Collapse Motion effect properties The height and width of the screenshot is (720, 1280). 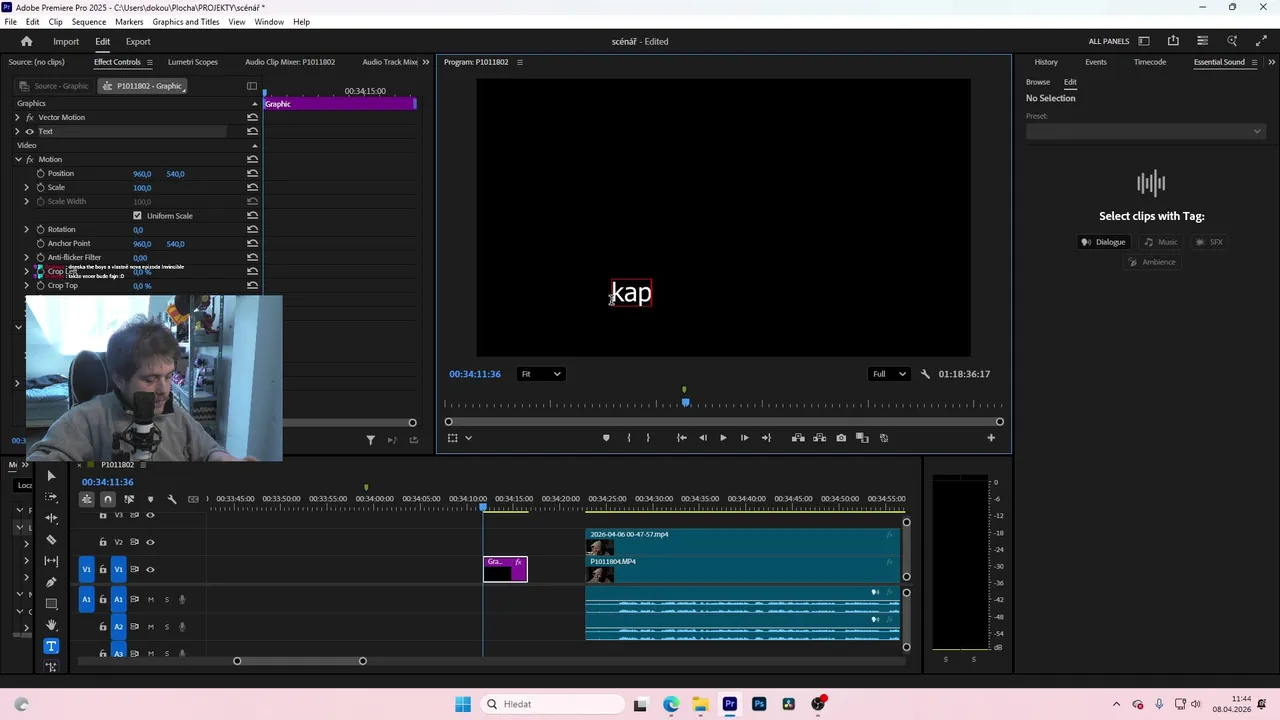point(18,160)
